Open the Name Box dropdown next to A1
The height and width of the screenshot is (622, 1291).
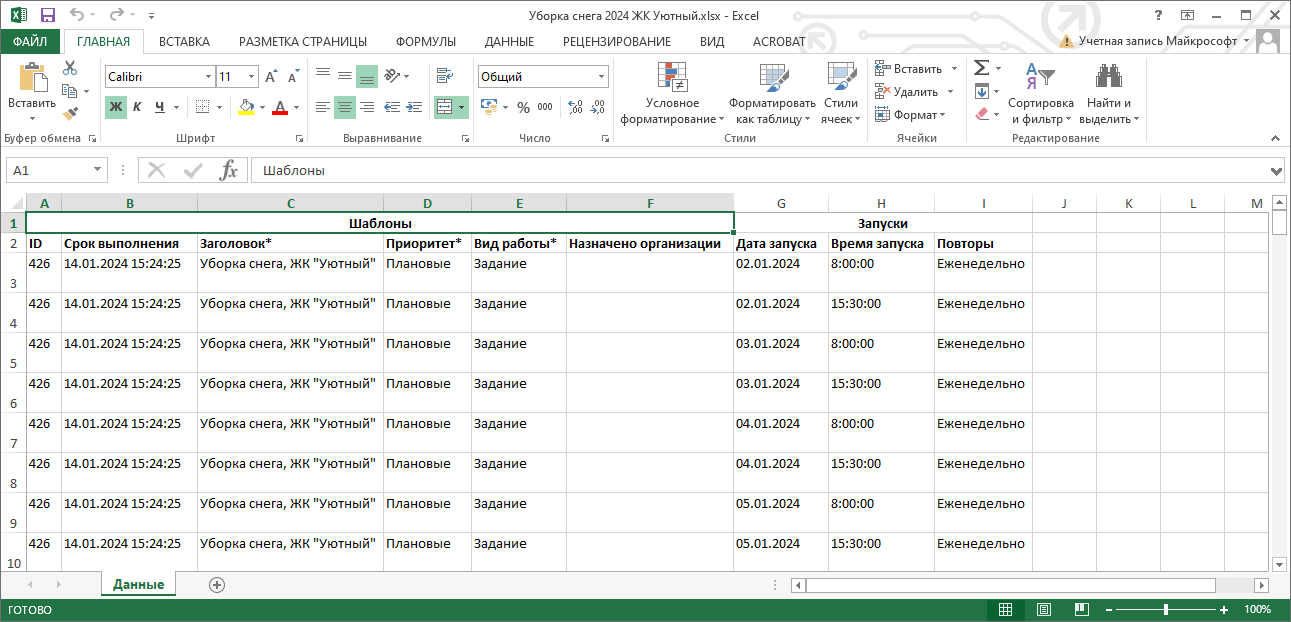point(97,170)
